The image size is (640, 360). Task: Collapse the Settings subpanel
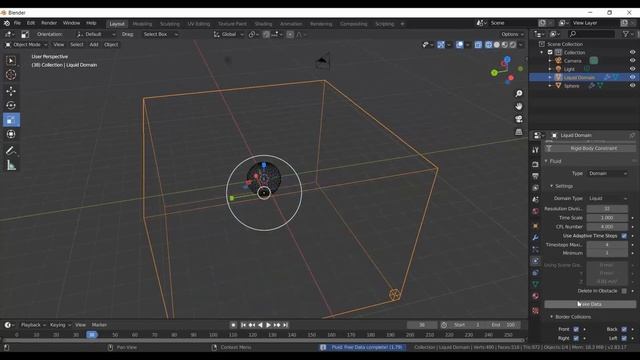(x=551, y=186)
